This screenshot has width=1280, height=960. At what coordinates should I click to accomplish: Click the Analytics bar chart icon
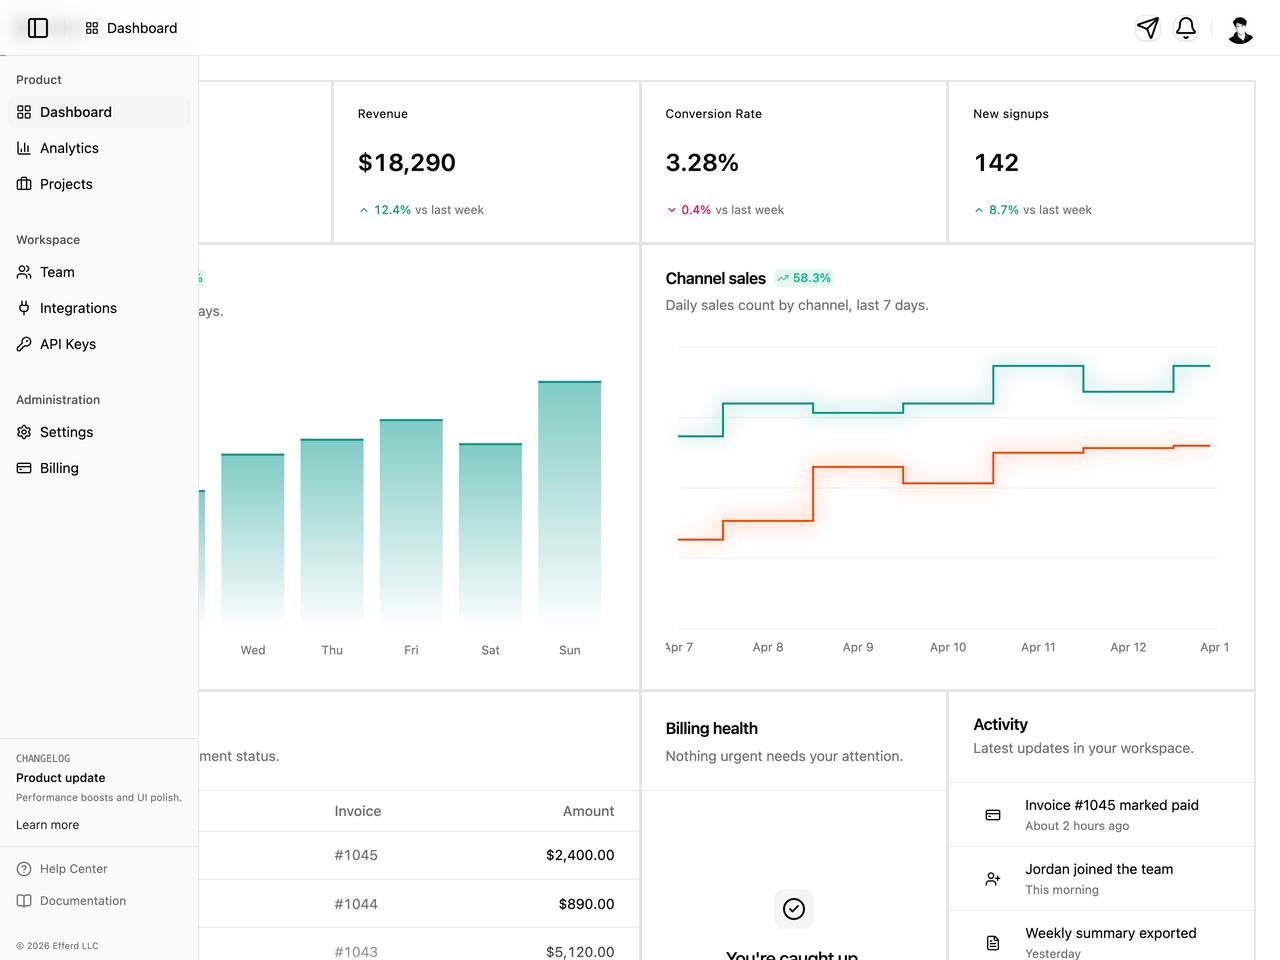pos(24,148)
